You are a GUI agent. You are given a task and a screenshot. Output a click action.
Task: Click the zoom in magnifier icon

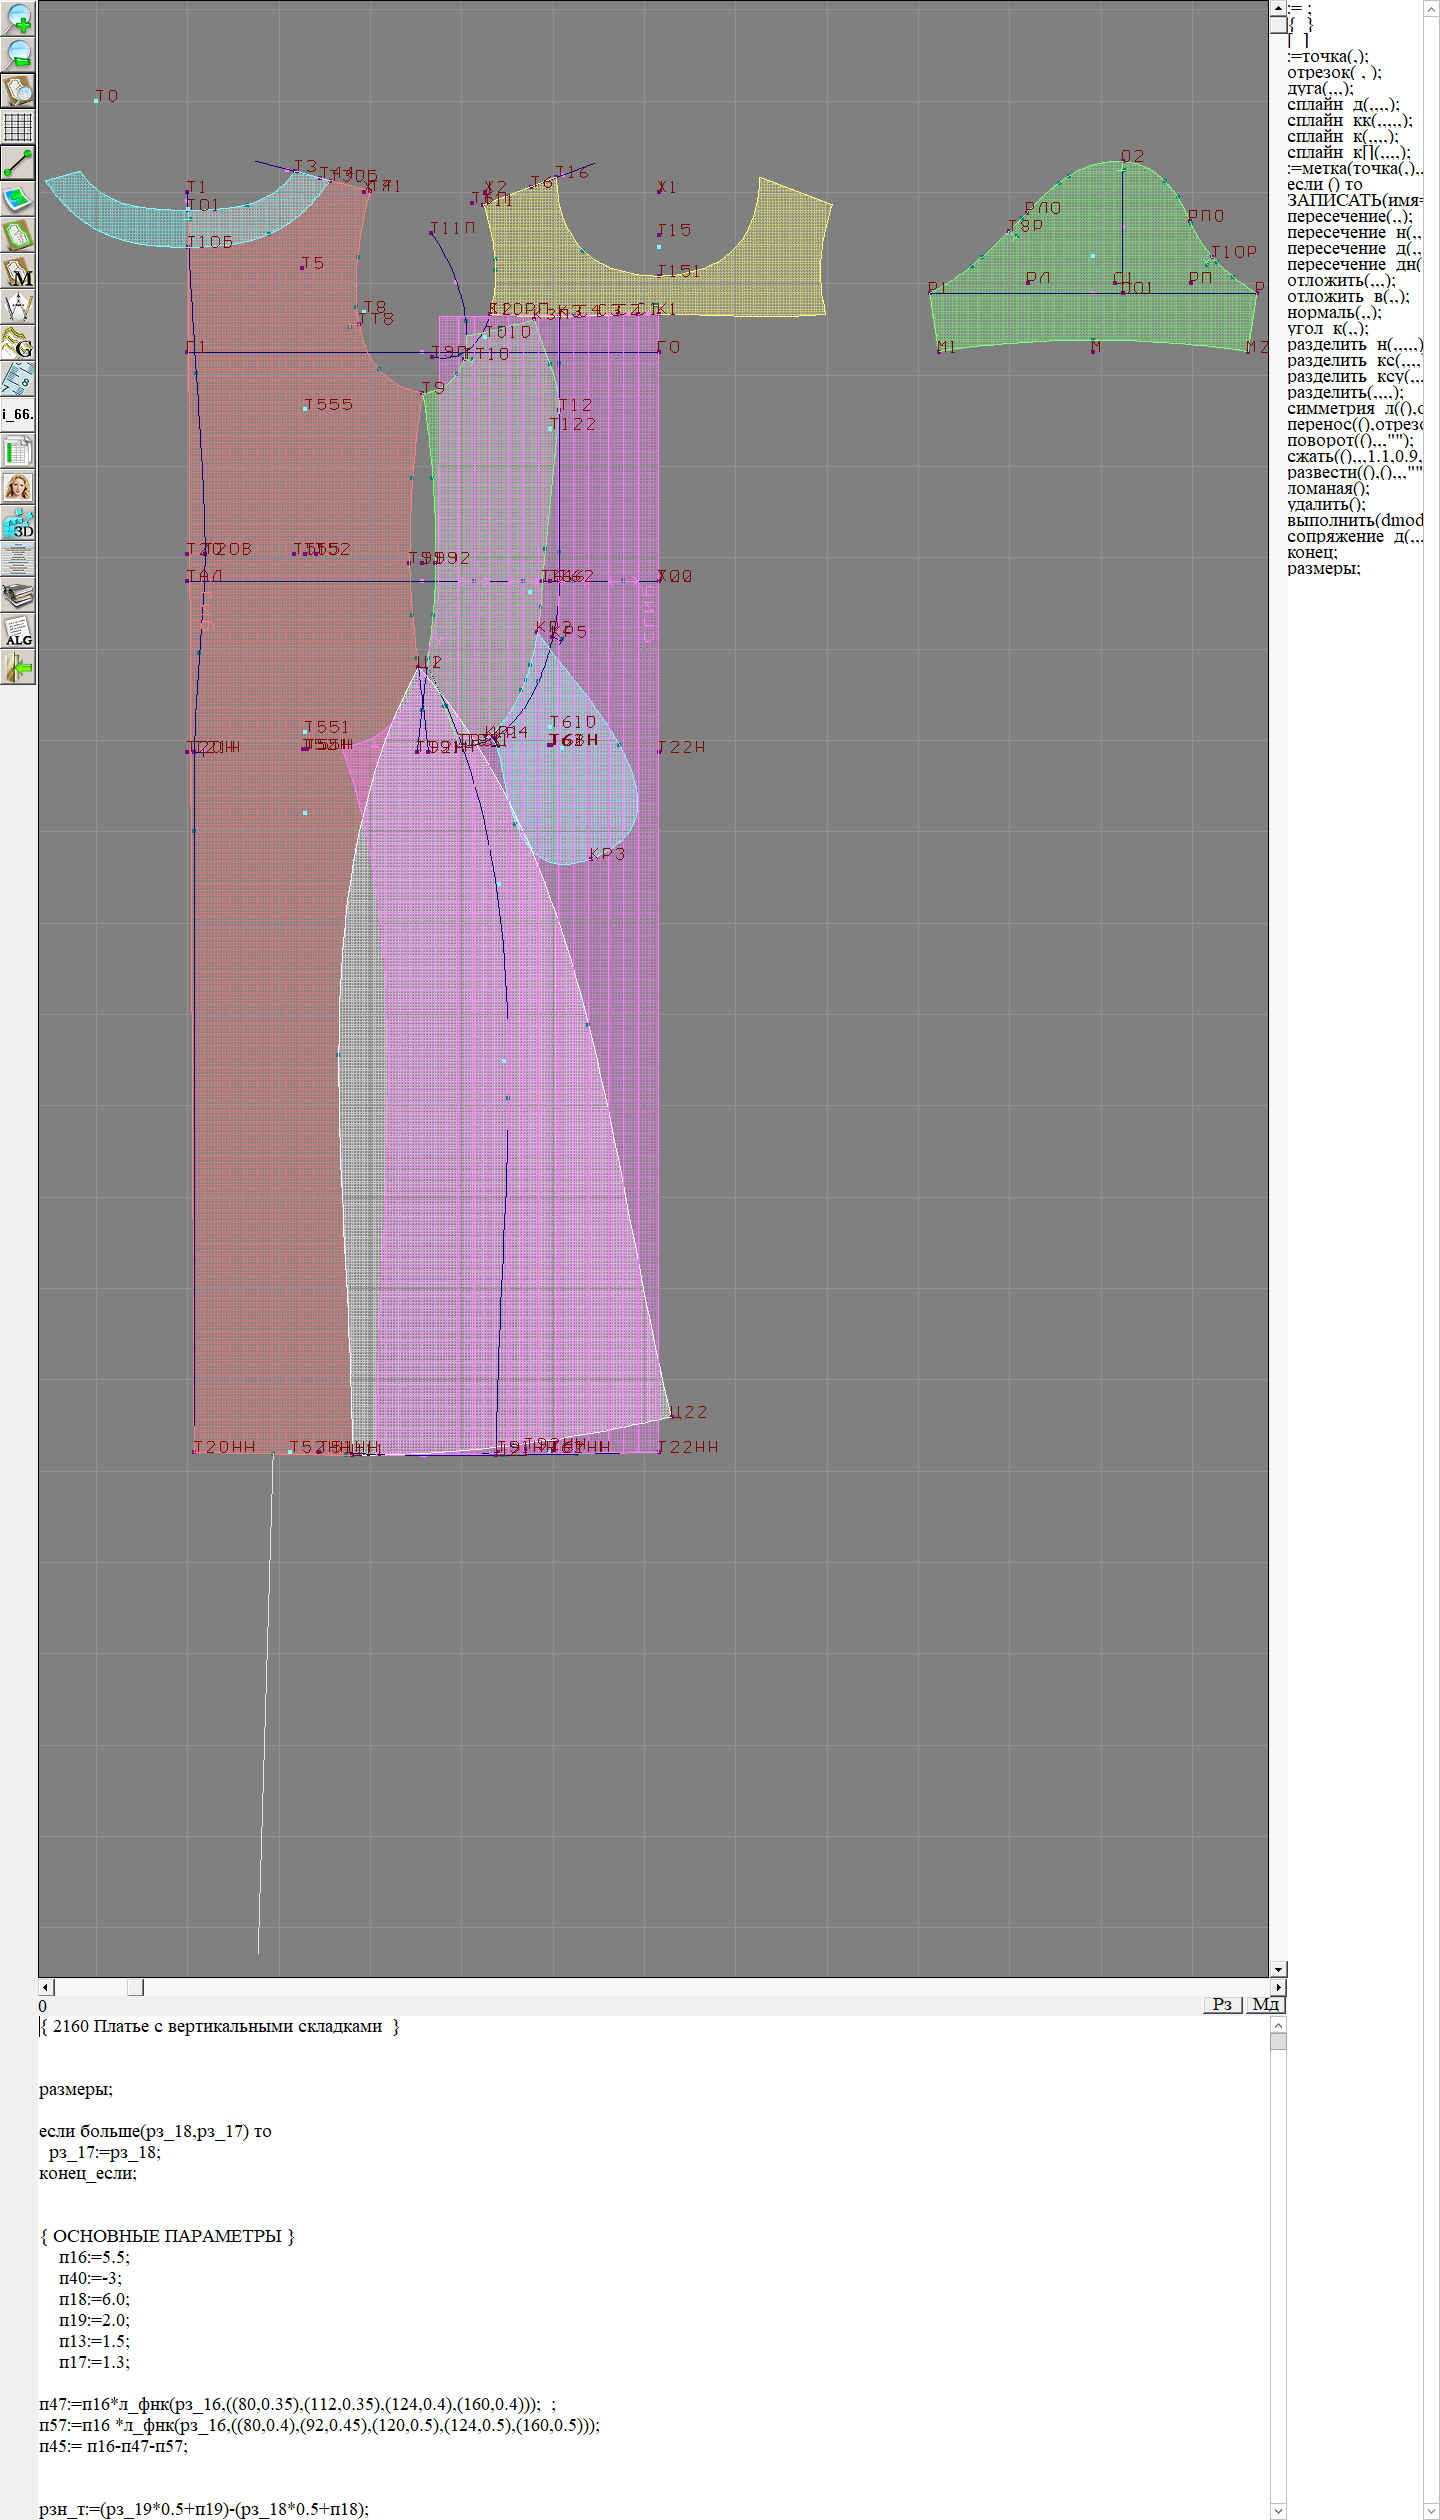(x=18, y=18)
